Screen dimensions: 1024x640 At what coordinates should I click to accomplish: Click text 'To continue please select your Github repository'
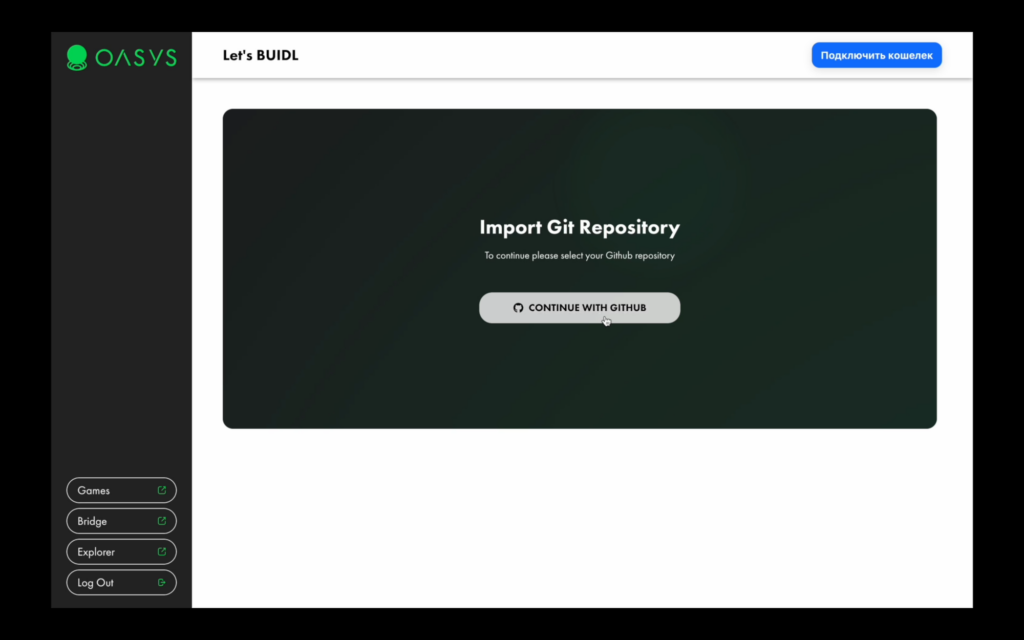click(579, 255)
